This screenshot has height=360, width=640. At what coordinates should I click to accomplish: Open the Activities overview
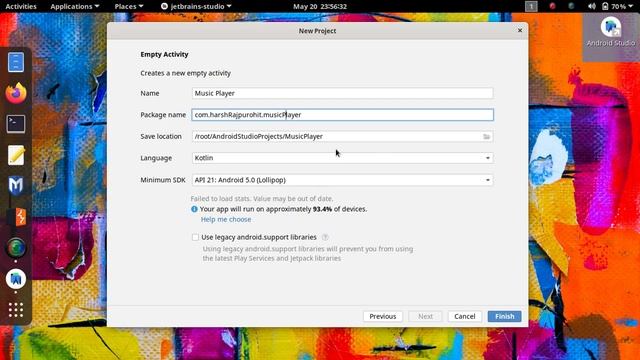pos(21,6)
